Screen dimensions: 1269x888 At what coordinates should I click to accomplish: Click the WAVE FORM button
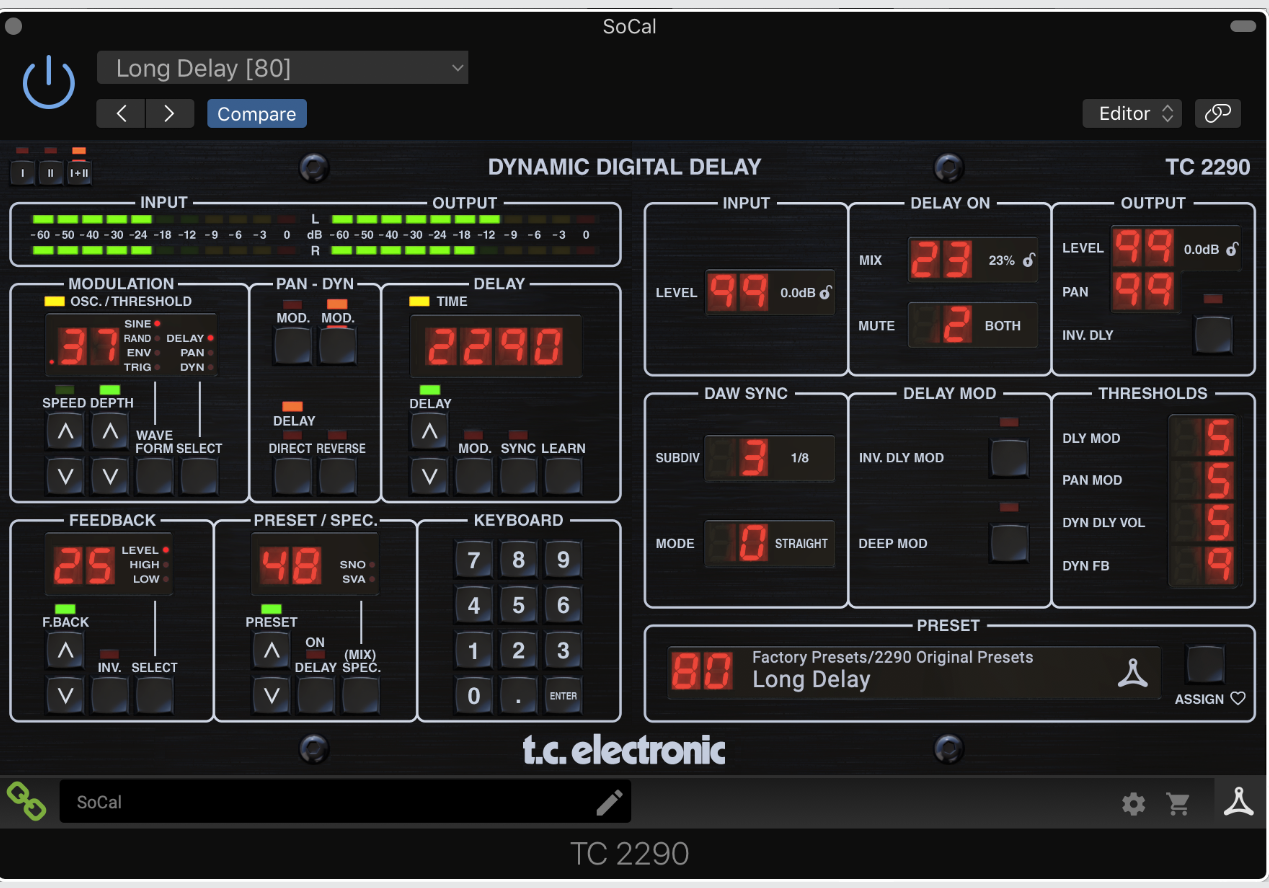pos(154,476)
